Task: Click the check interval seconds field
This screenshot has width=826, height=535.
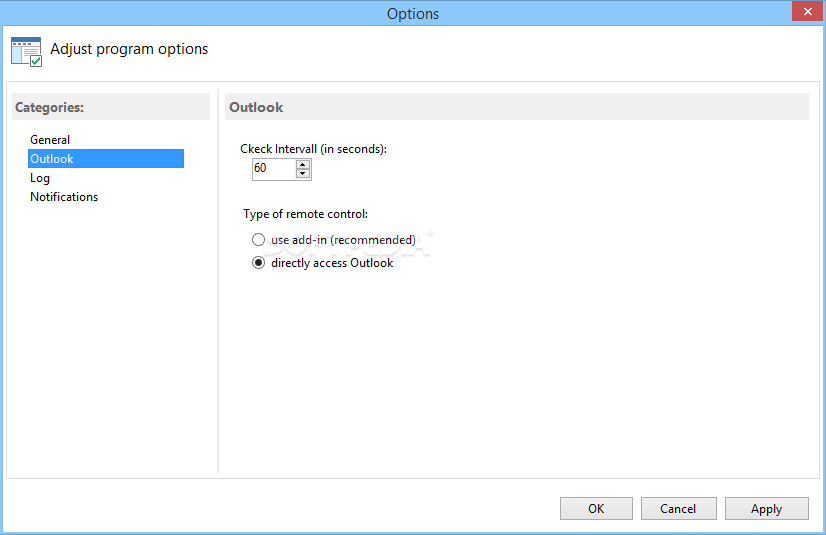Action: coord(274,169)
